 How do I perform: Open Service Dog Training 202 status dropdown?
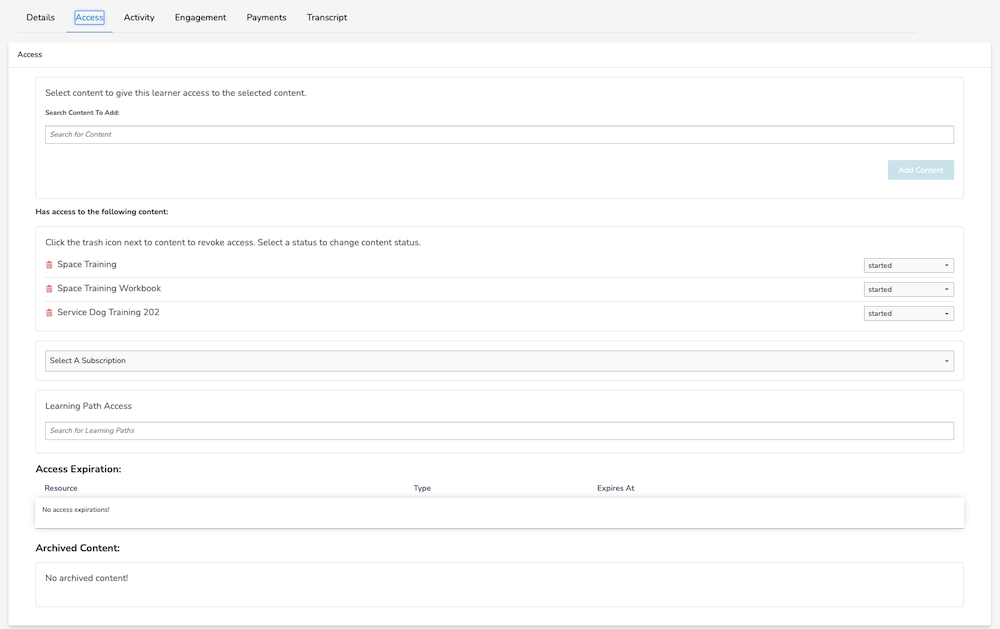[x=908, y=312]
